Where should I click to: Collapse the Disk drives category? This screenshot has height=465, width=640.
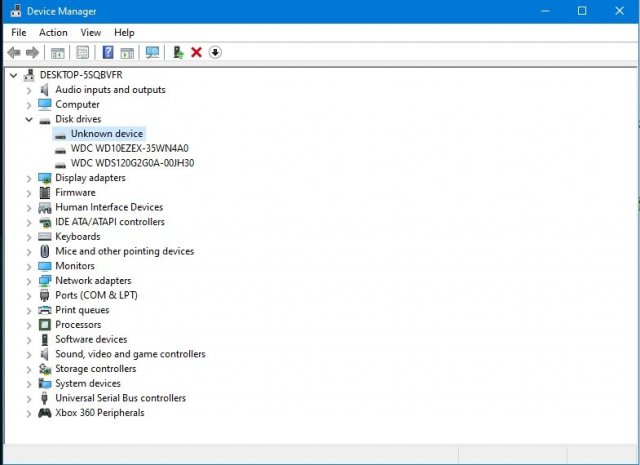click(x=29, y=119)
